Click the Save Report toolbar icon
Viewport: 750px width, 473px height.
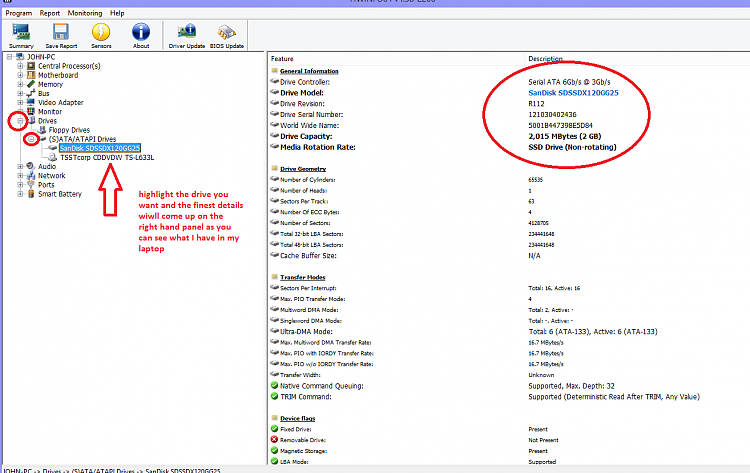61,36
